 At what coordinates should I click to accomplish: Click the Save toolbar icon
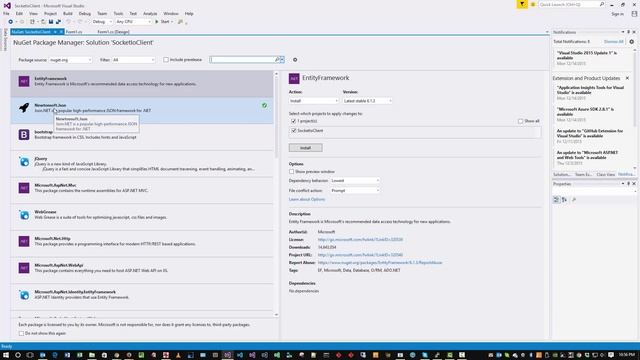(51, 22)
